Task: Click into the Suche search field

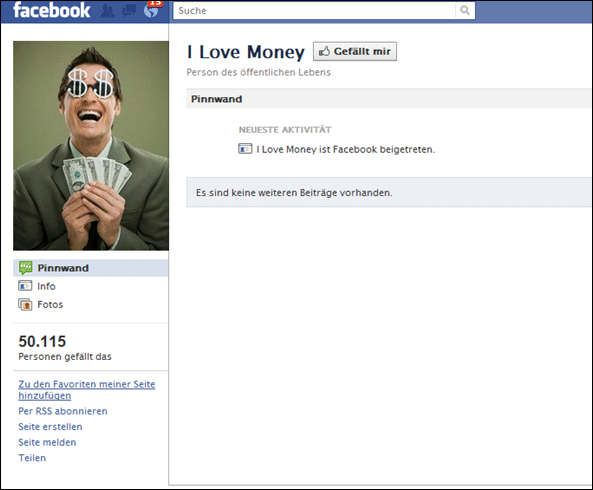Action: [314, 11]
